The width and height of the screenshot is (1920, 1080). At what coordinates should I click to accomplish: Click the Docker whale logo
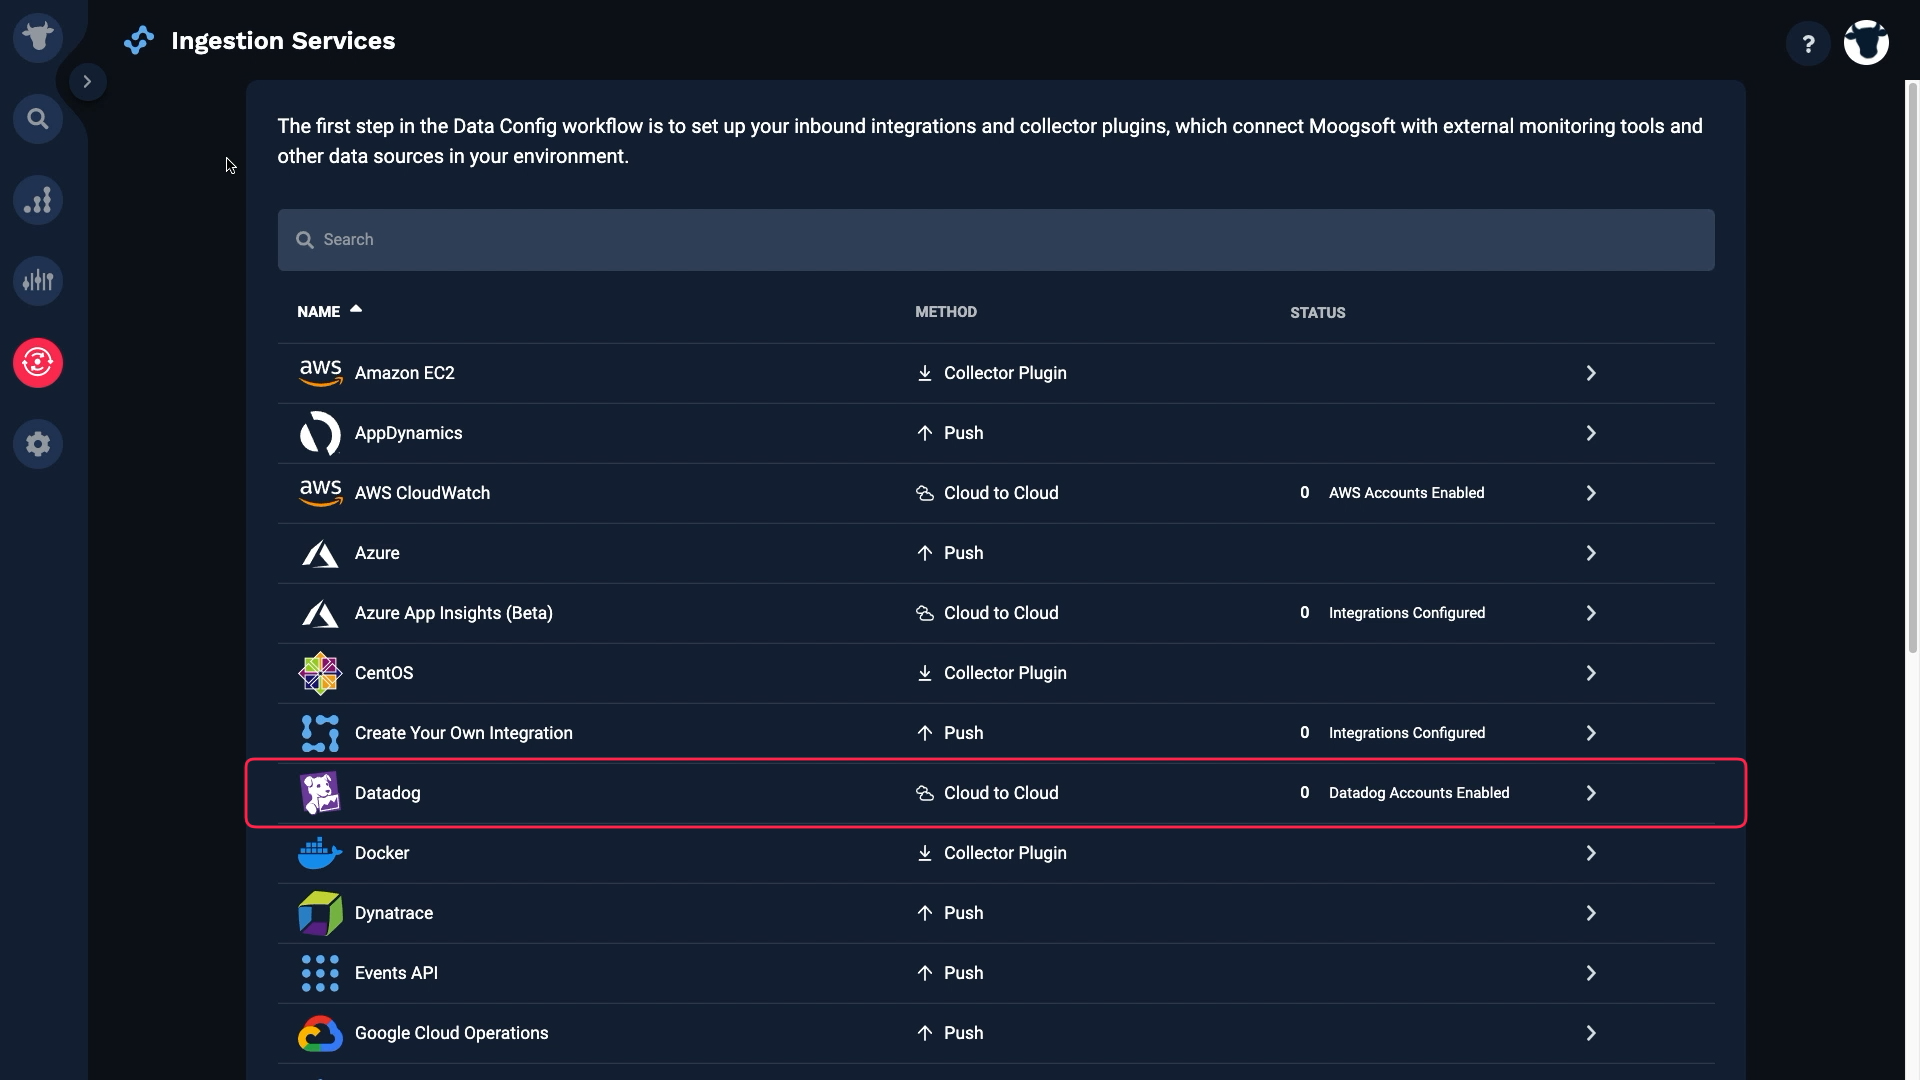click(x=320, y=853)
